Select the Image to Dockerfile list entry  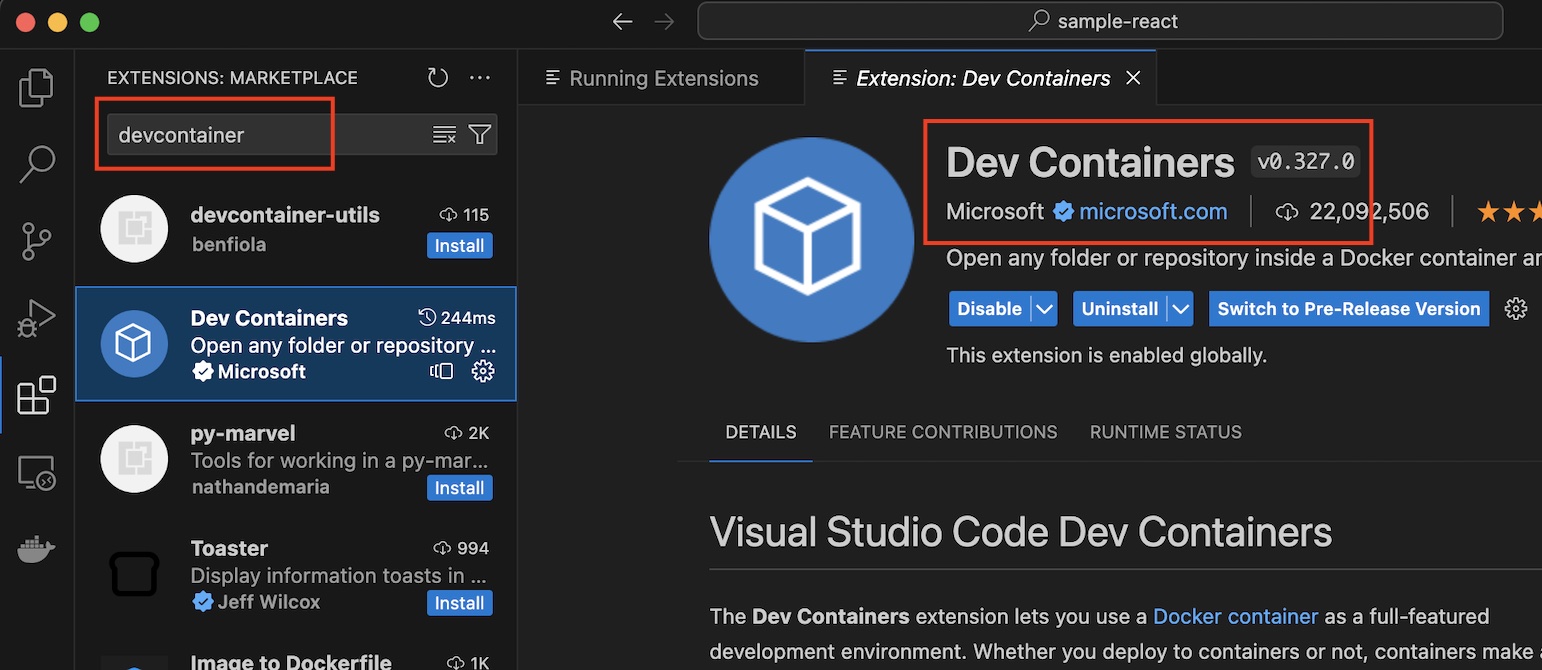[x=296, y=652]
